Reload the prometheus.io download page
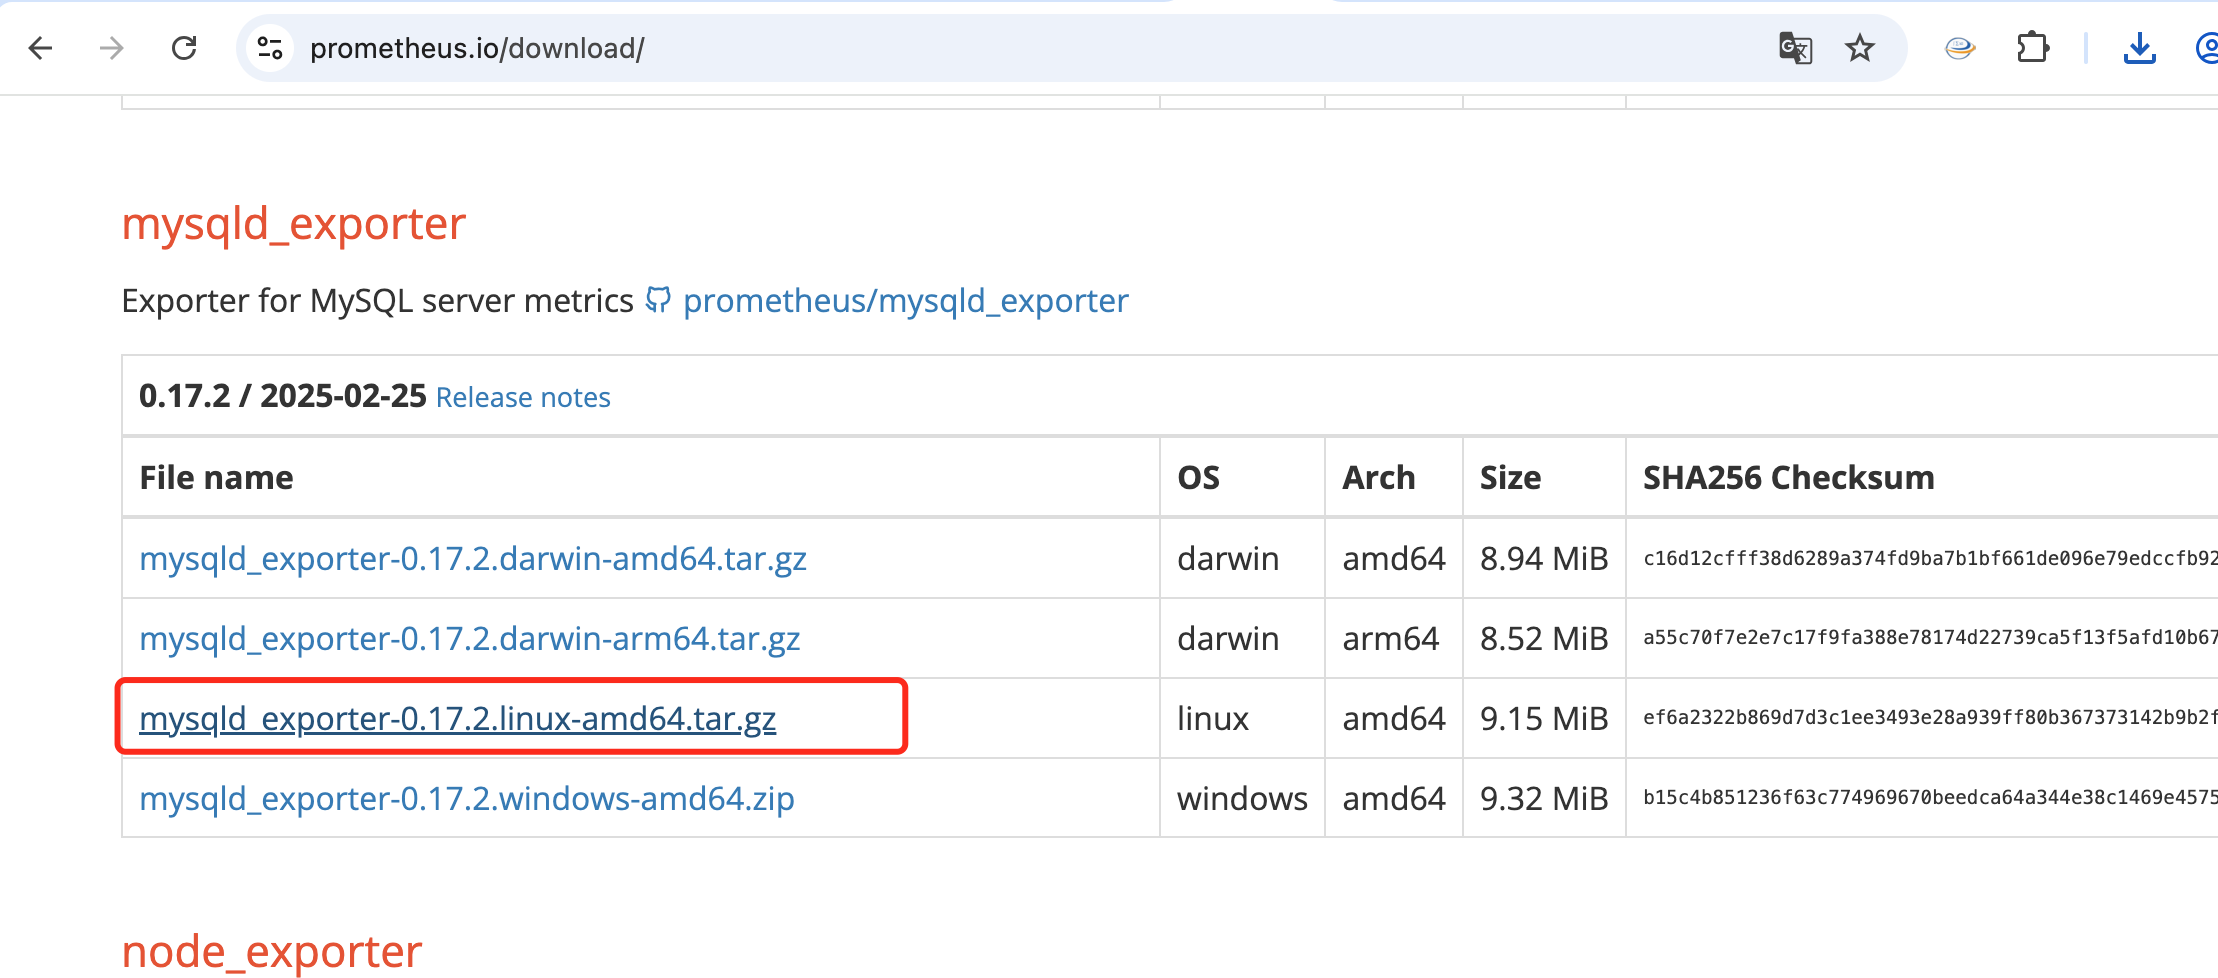 click(184, 48)
